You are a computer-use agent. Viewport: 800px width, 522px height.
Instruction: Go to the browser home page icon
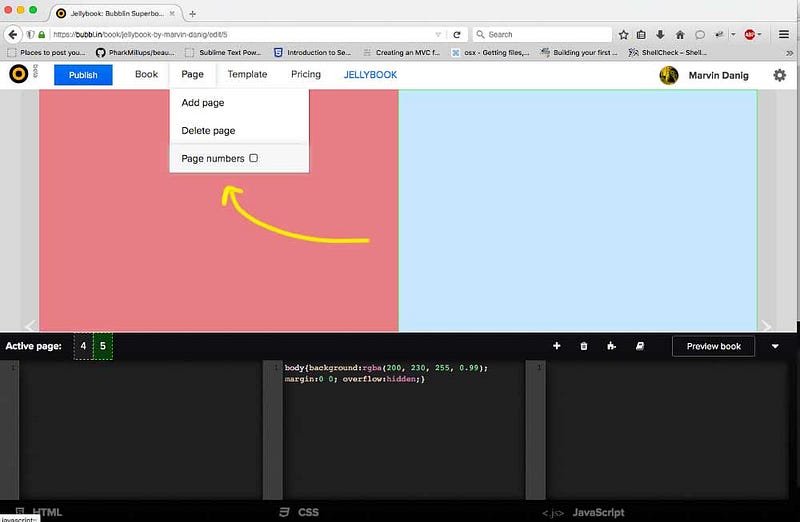[680, 35]
